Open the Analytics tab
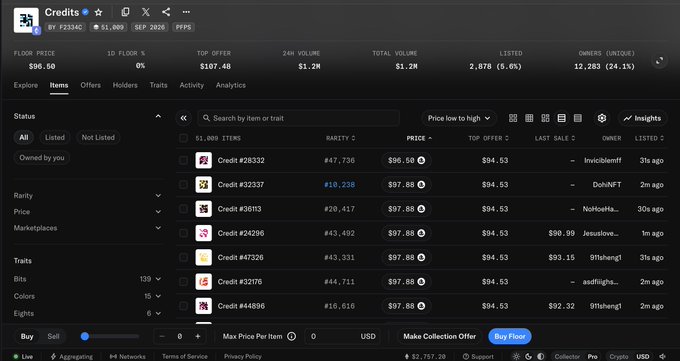 231,85
